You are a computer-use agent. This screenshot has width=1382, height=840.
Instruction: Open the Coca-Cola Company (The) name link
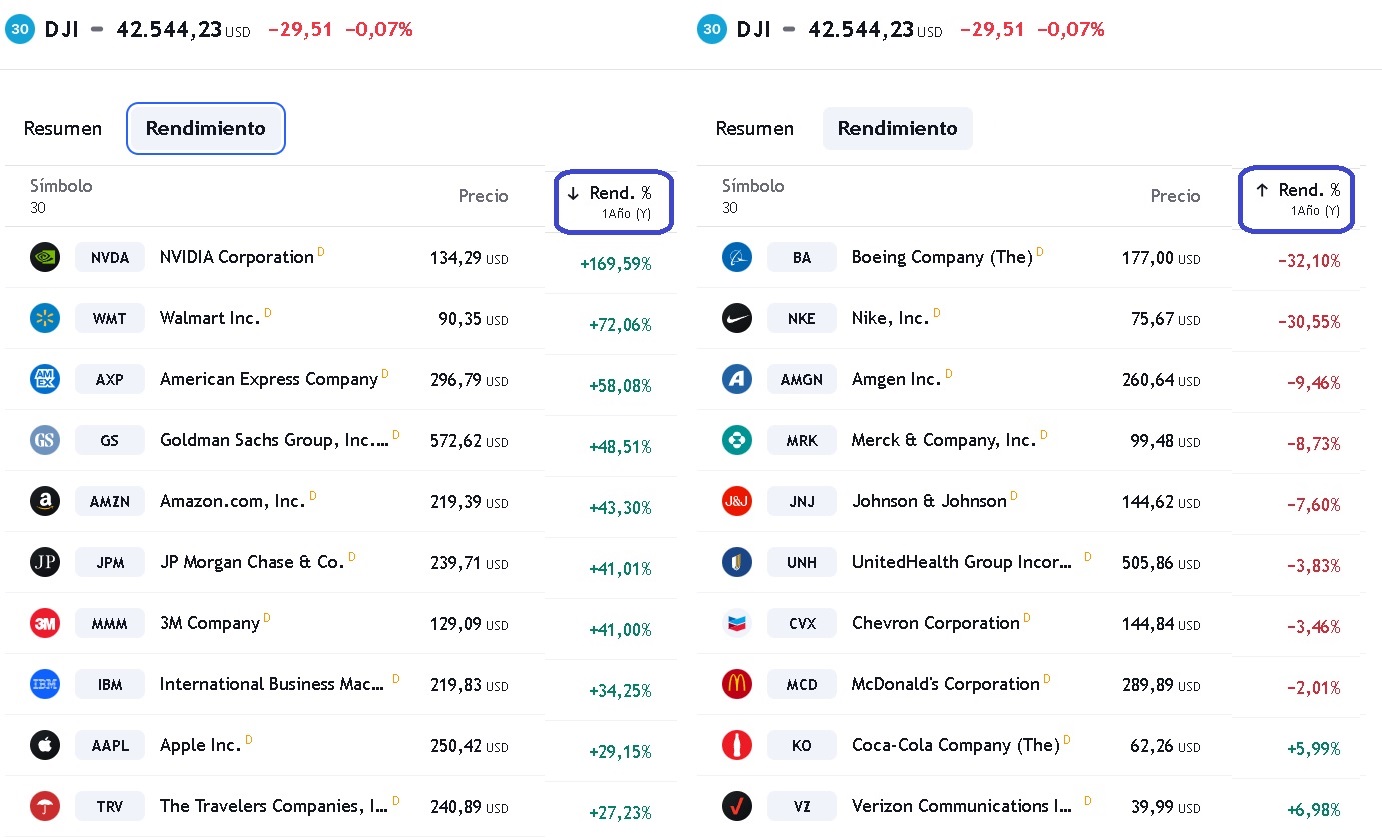955,745
